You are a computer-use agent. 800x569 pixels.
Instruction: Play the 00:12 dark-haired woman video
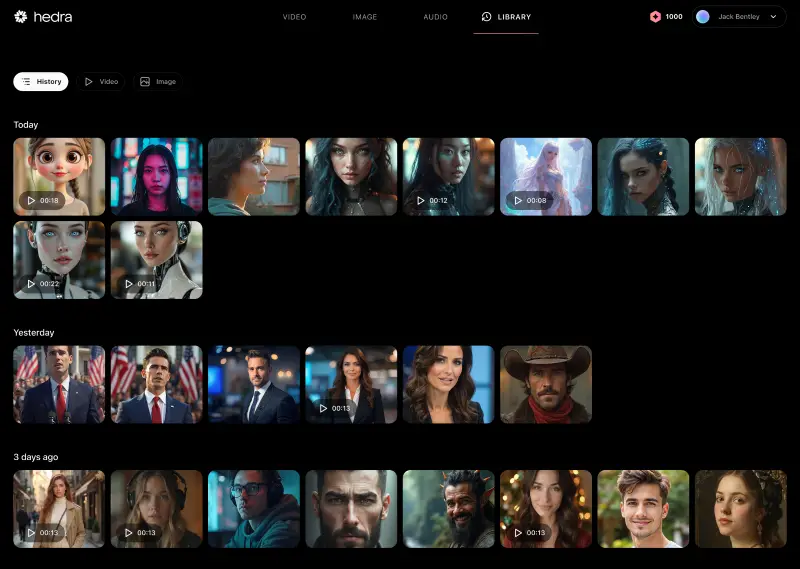[x=448, y=177]
